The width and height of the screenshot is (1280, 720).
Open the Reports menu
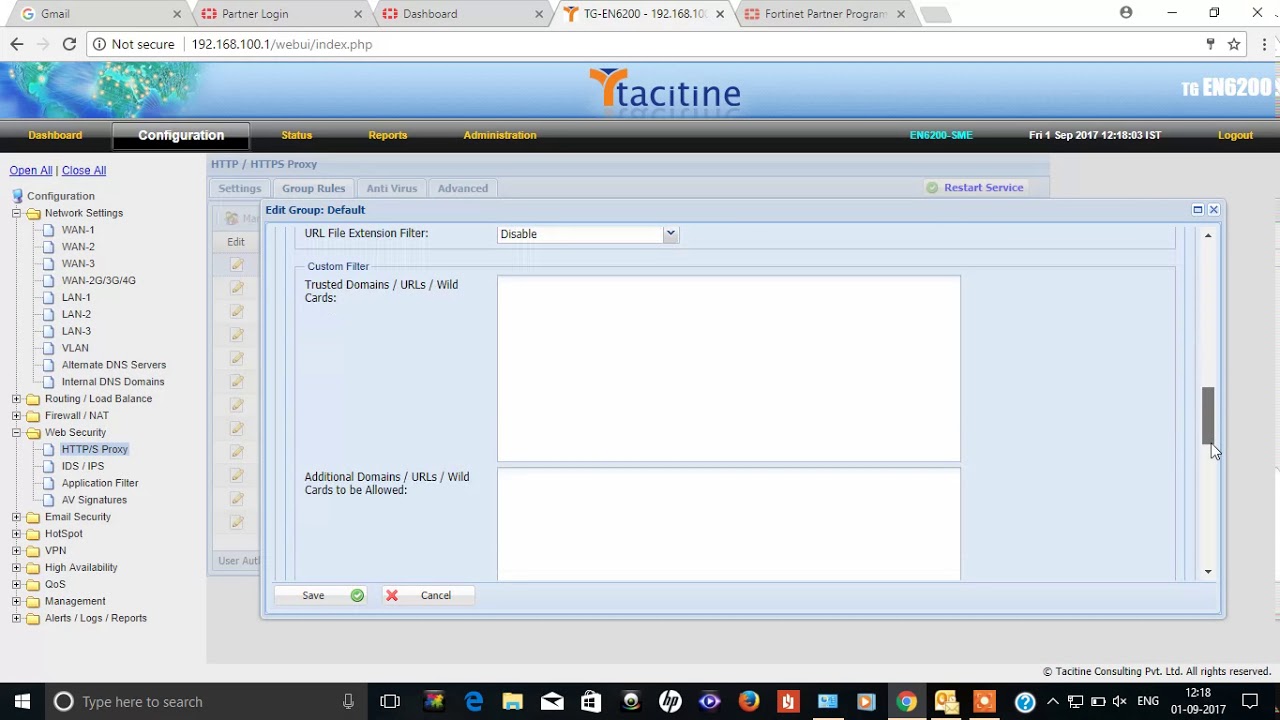tap(388, 135)
